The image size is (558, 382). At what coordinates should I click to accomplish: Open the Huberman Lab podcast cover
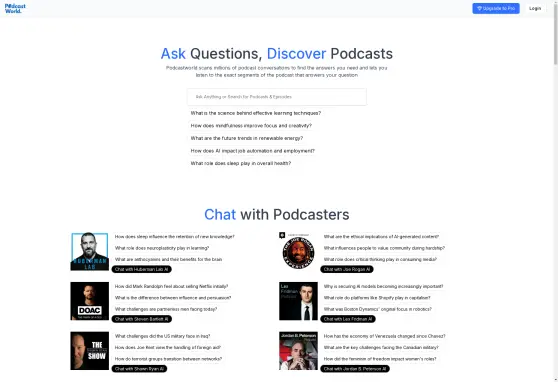click(90, 251)
